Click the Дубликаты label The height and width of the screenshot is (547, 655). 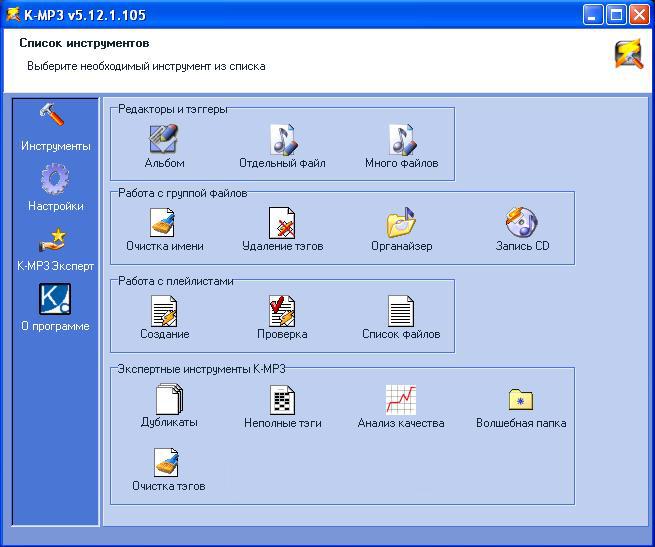pyautogui.click(x=169, y=422)
